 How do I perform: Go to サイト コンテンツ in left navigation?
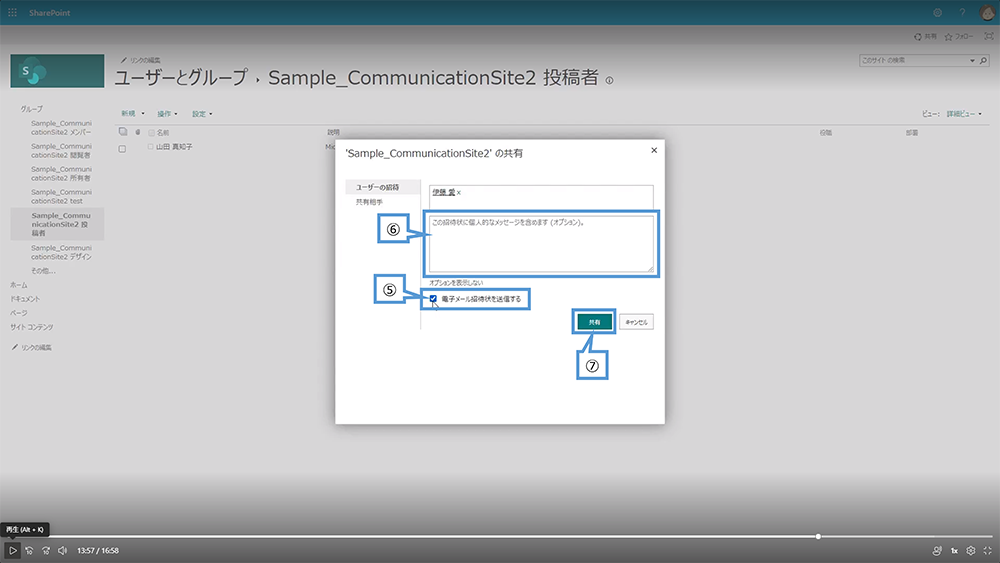[x=31, y=327]
